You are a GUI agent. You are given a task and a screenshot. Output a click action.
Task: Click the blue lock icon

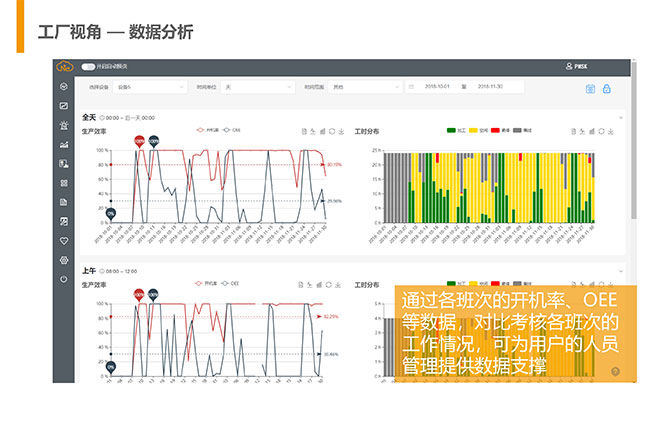(606, 89)
